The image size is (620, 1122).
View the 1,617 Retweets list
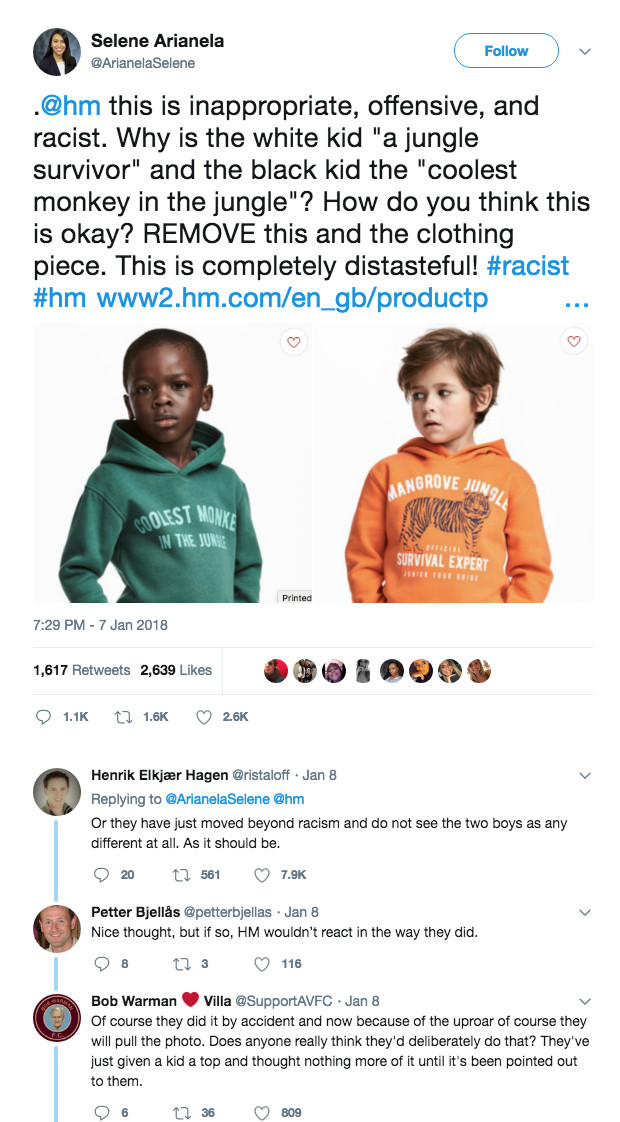82,670
